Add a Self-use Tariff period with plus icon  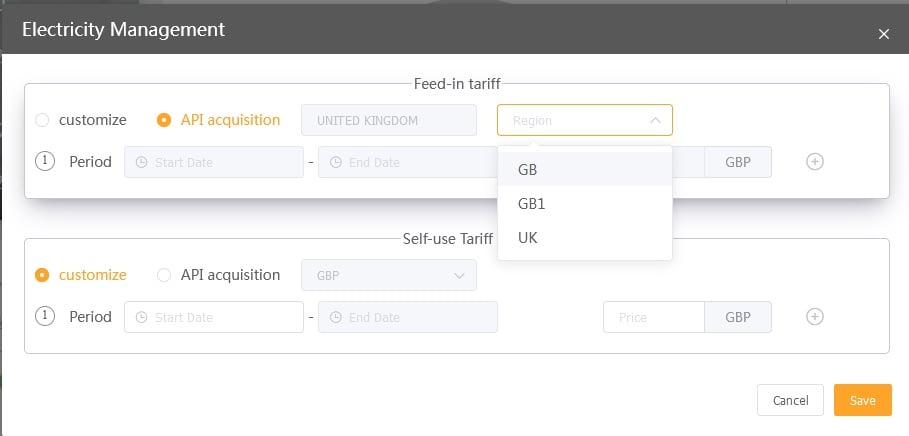click(815, 317)
